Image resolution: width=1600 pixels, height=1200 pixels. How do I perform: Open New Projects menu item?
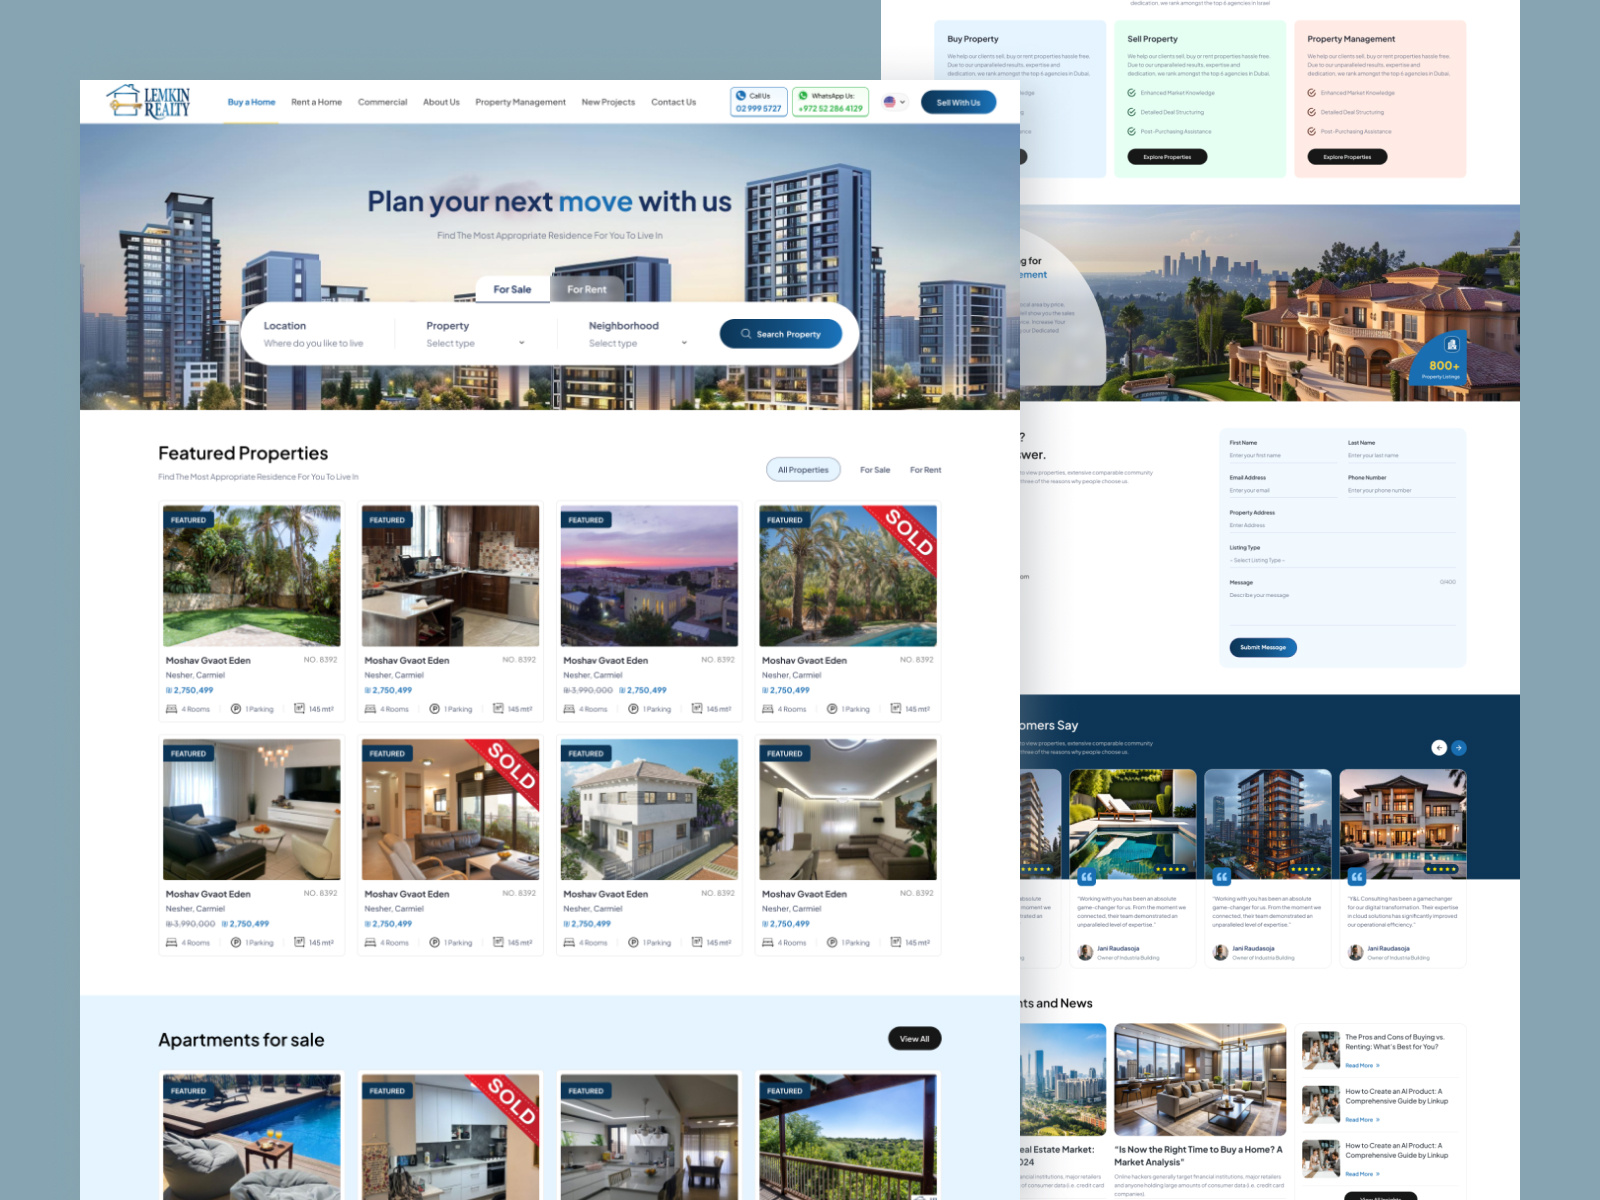coord(608,102)
